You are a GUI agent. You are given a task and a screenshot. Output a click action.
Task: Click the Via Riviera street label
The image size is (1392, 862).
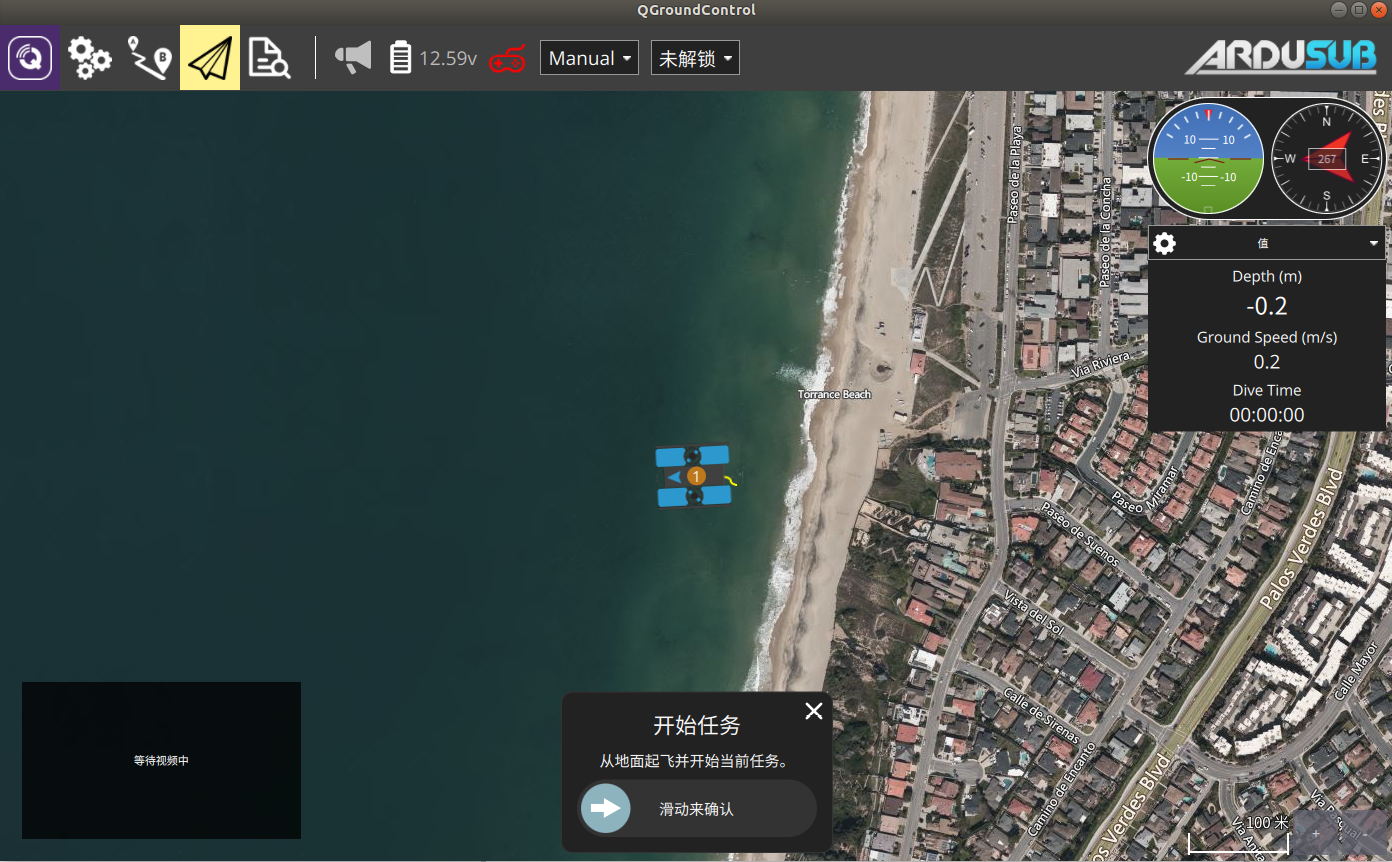pyautogui.click(x=1100, y=364)
